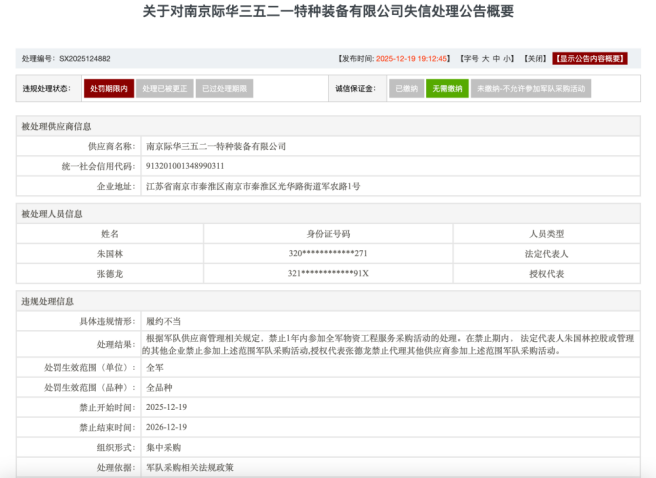Click the name 张德龙 in personnel table
This screenshot has height=478, width=656.
110,273
